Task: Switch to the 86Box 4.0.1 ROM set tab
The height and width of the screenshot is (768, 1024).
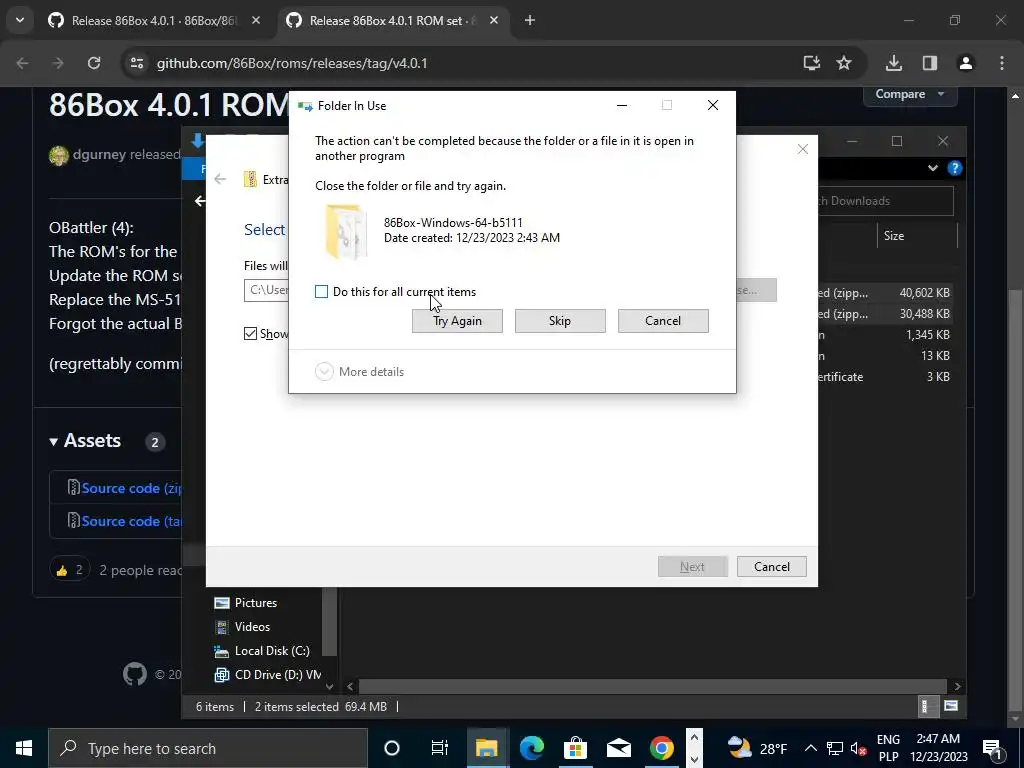Action: (x=393, y=20)
